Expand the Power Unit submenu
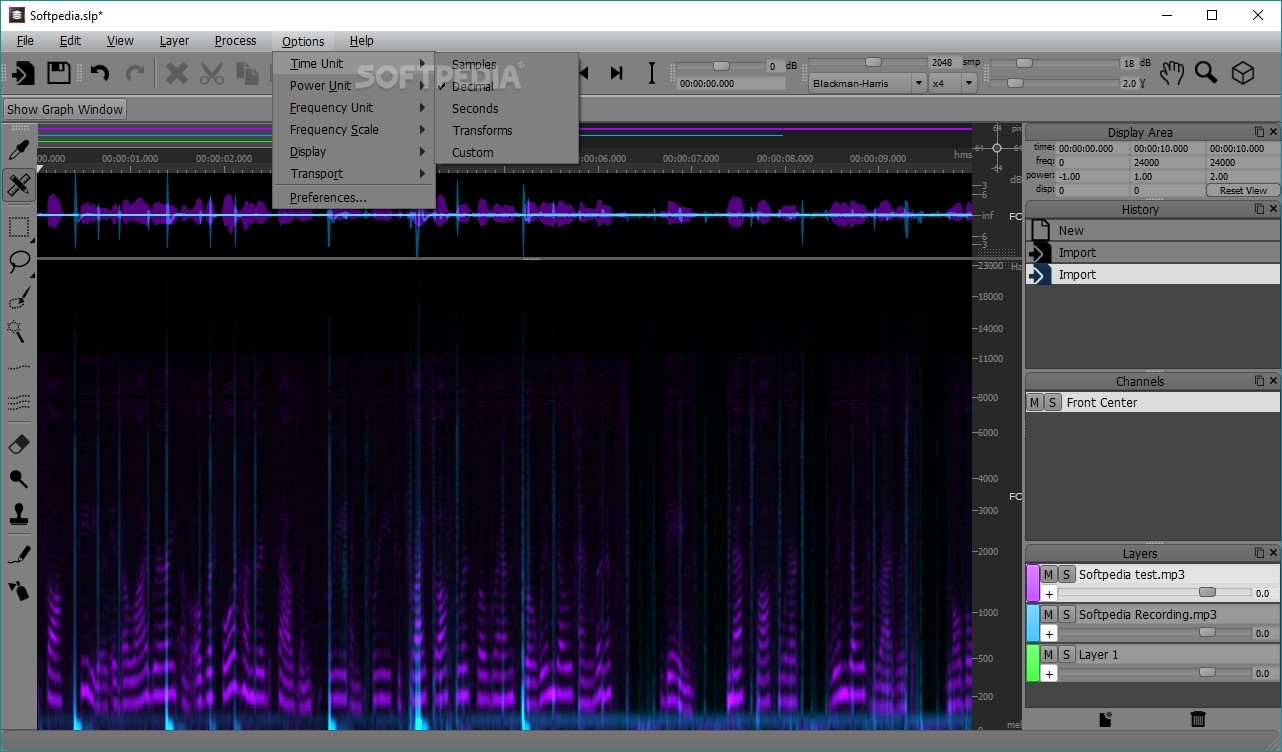Viewport: 1282px width, 752px height. click(354, 86)
